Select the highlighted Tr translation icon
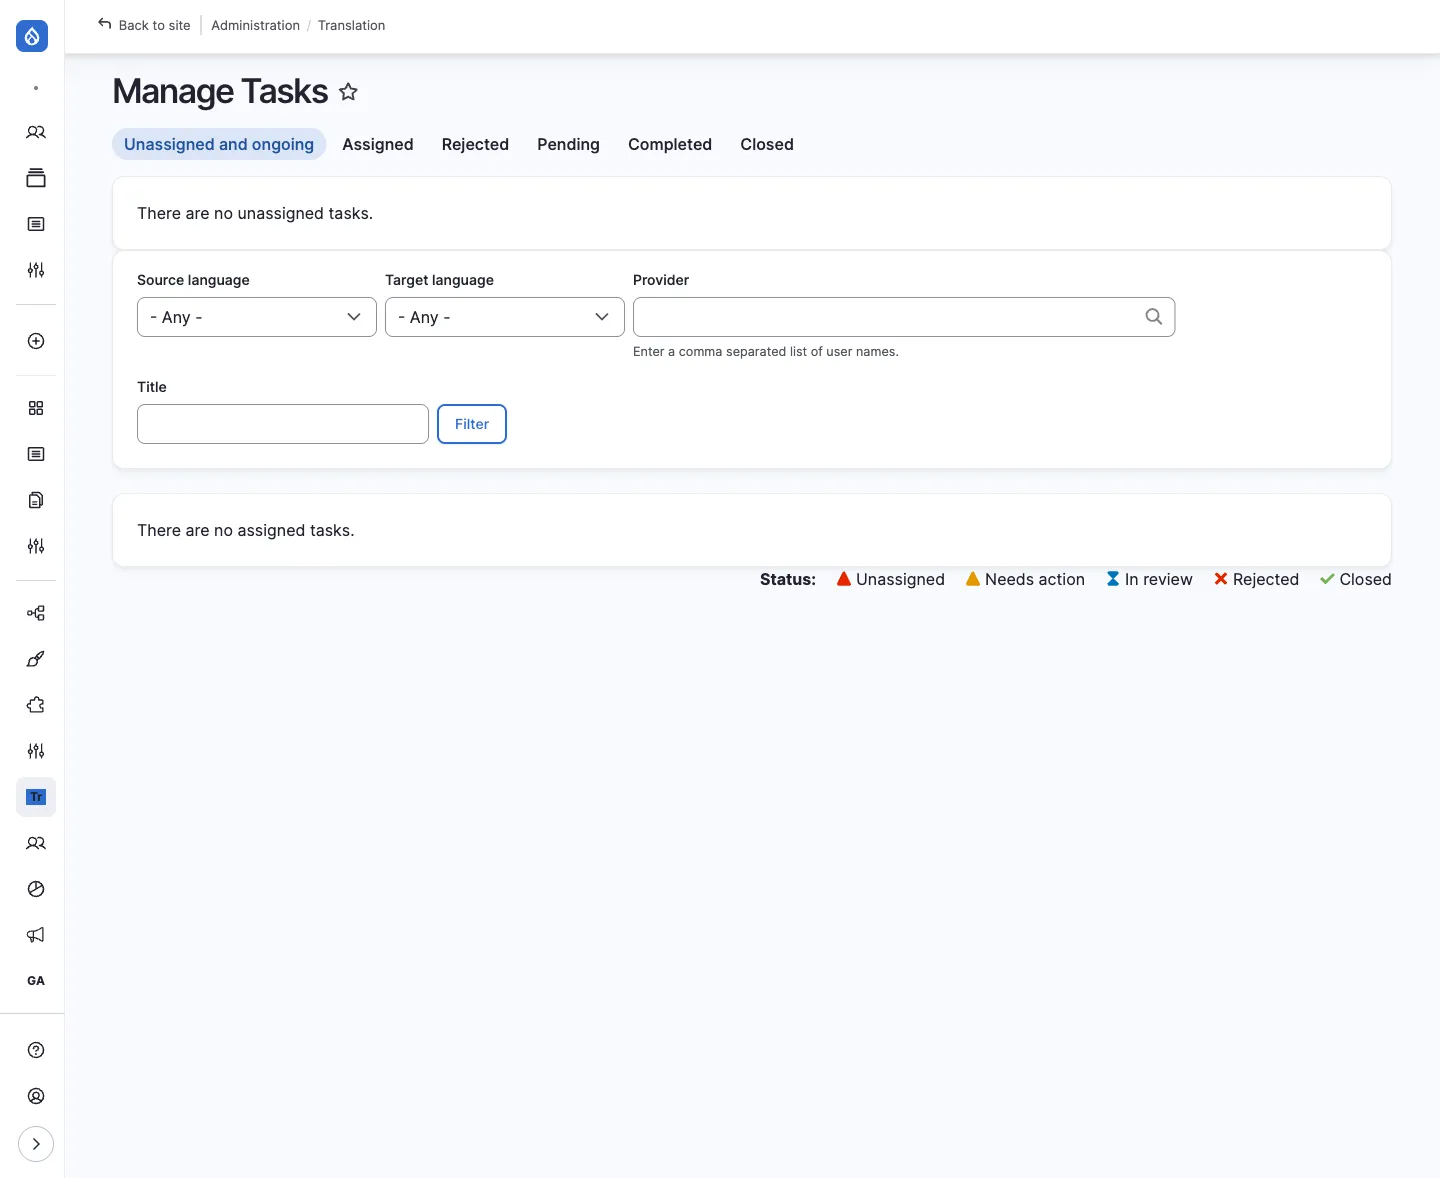This screenshot has width=1440, height=1178. click(35, 797)
